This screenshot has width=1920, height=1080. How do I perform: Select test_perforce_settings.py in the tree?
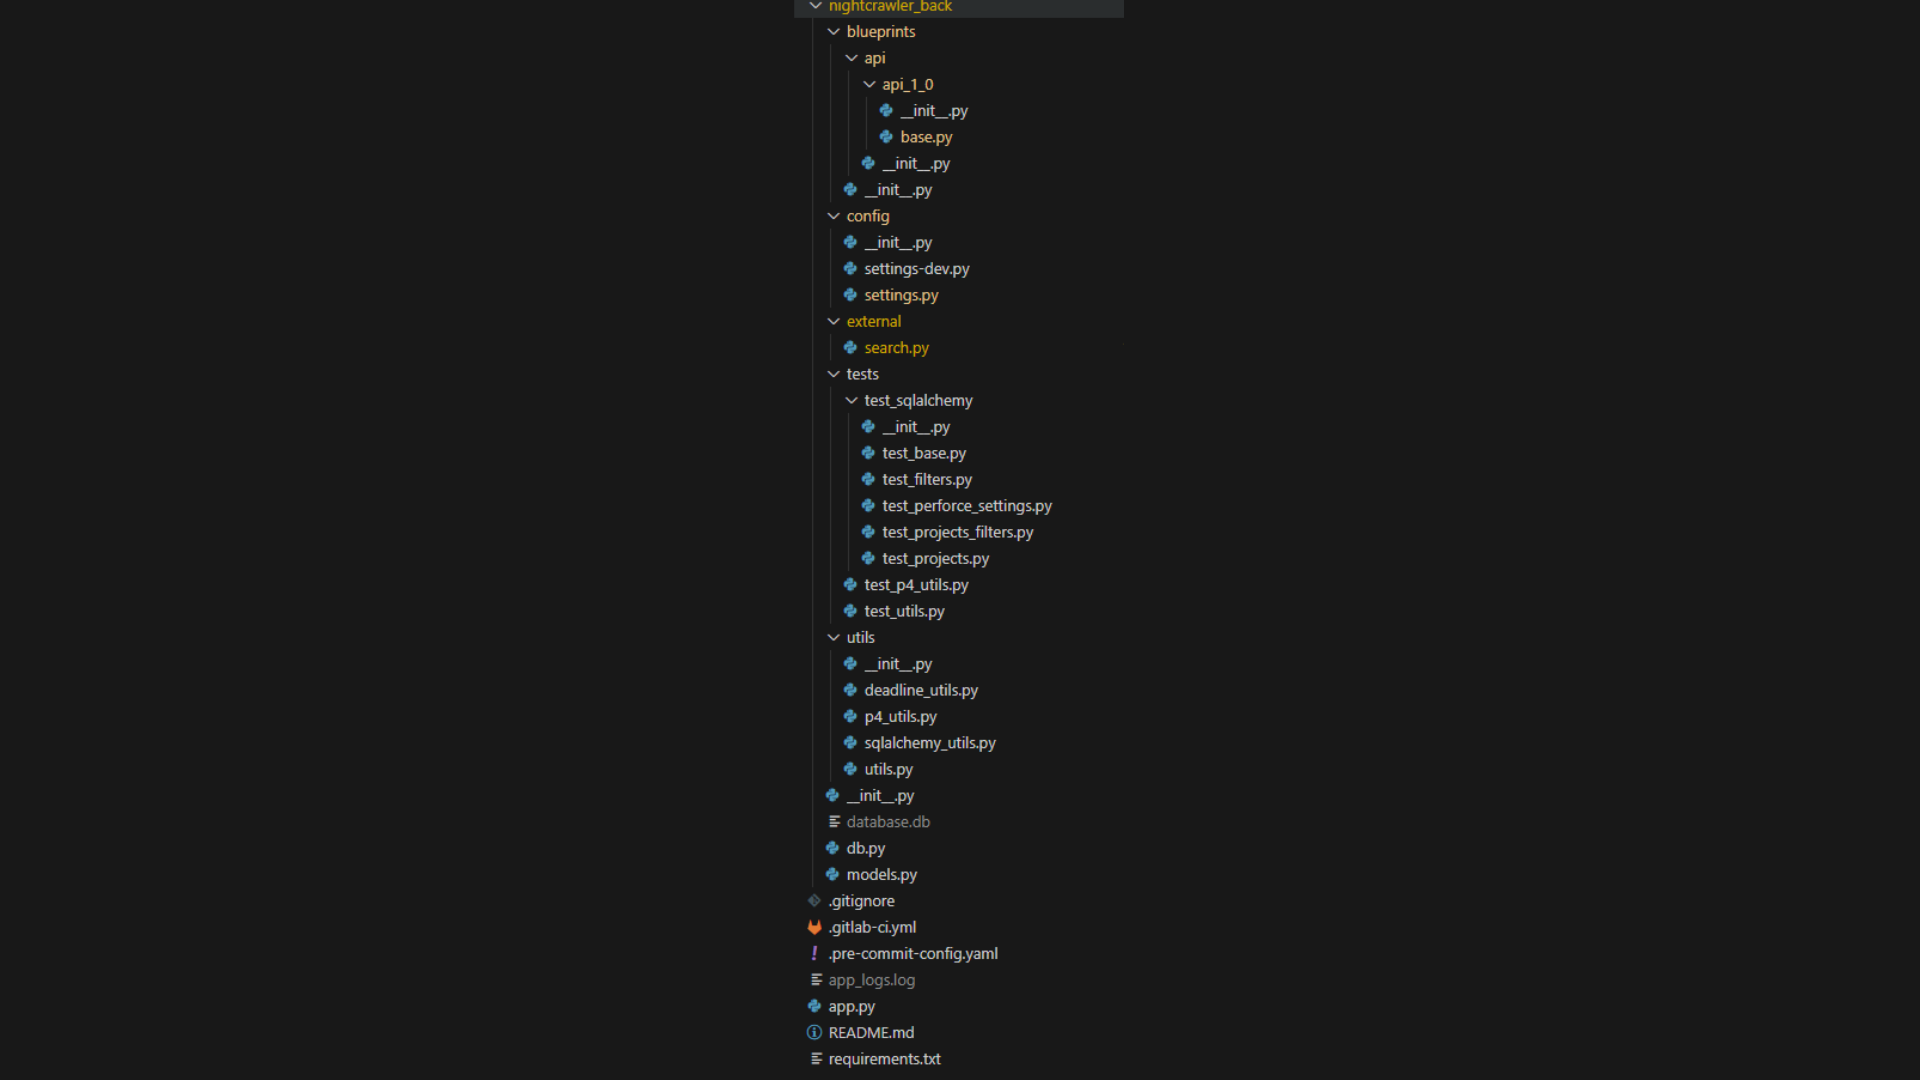point(966,505)
